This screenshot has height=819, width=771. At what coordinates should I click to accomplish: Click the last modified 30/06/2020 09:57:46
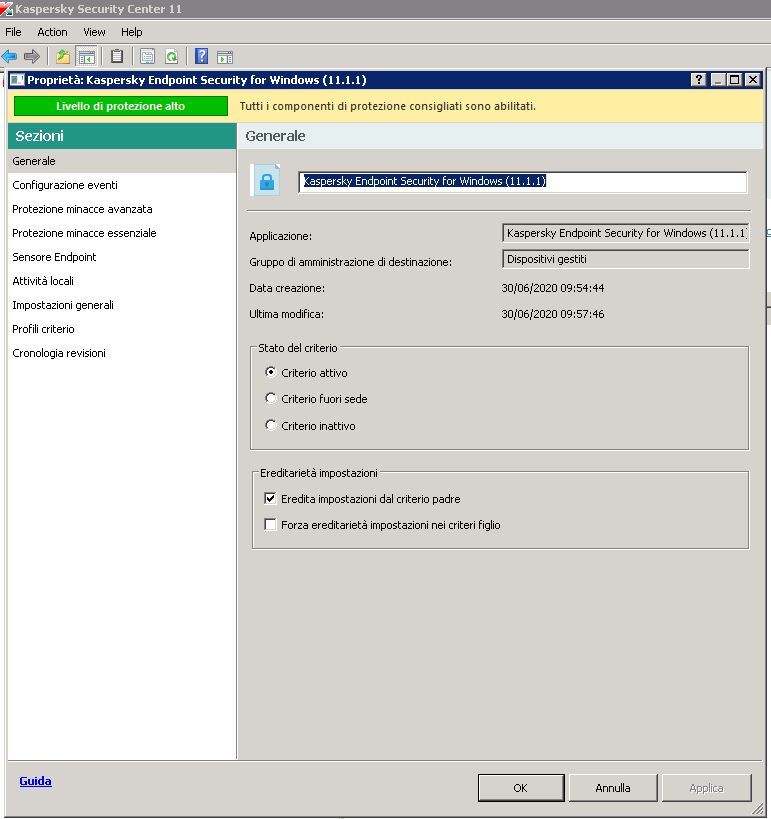pyautogui.click(x=553, y=314)
